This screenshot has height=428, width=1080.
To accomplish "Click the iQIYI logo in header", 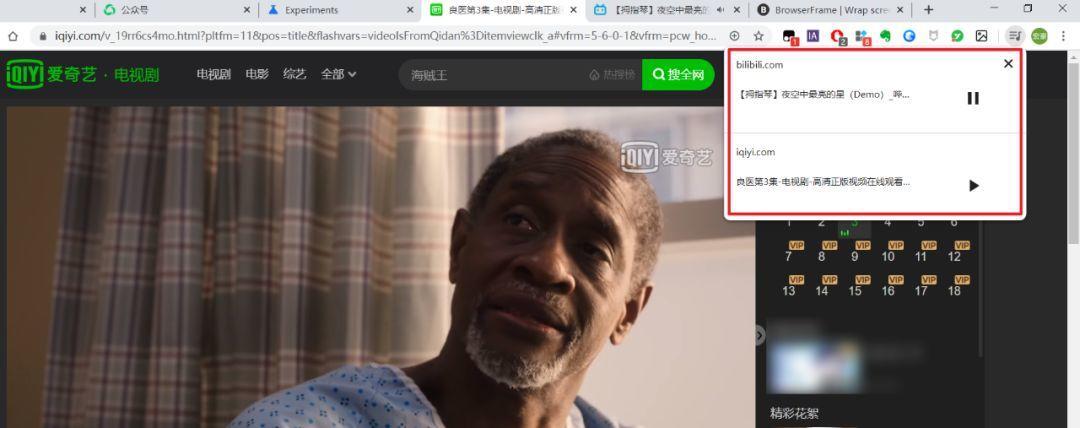I will [x=25, y=74].
